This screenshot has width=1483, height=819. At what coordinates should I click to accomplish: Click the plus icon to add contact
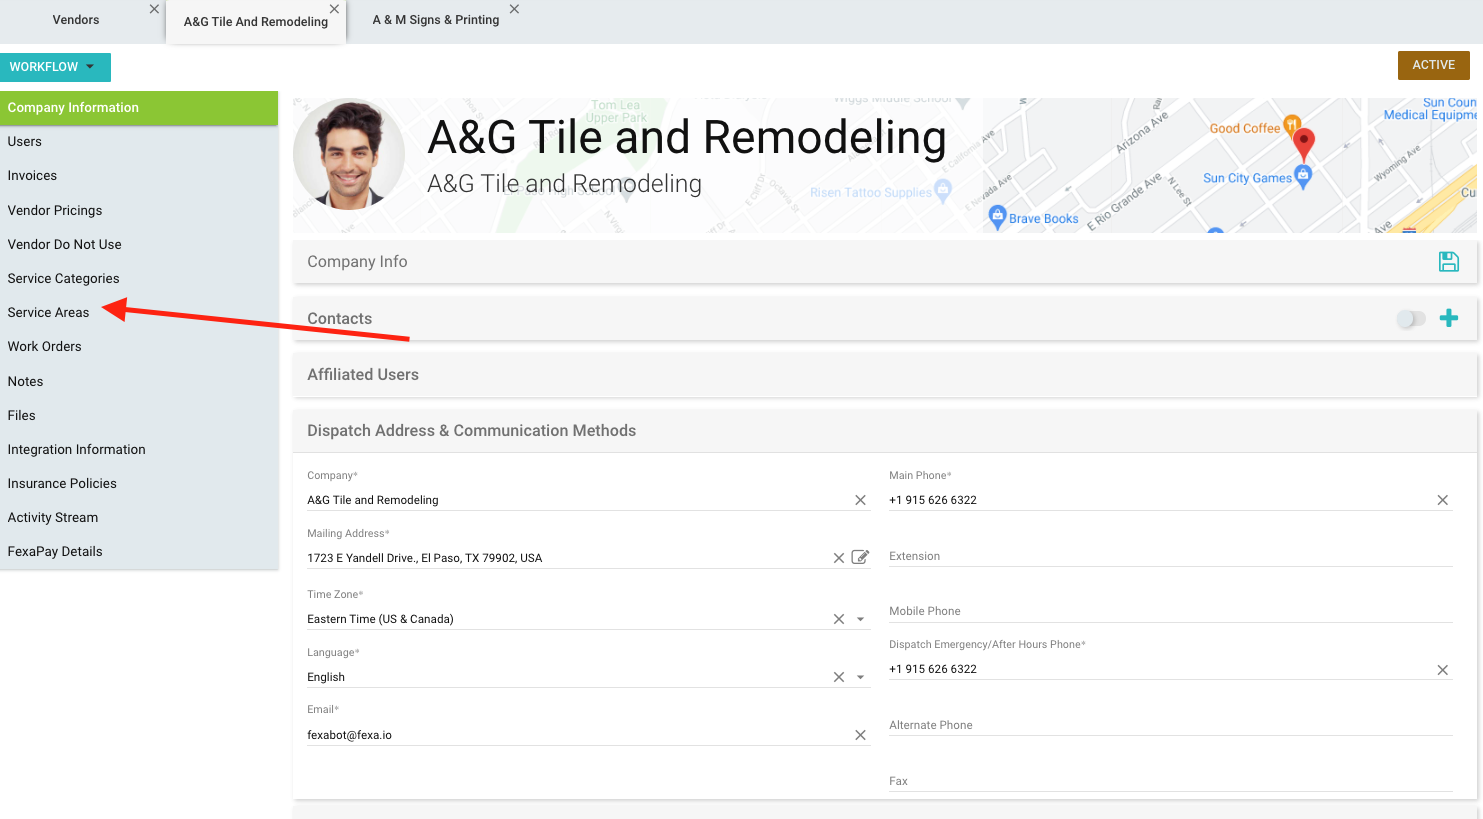(1448, 318)
